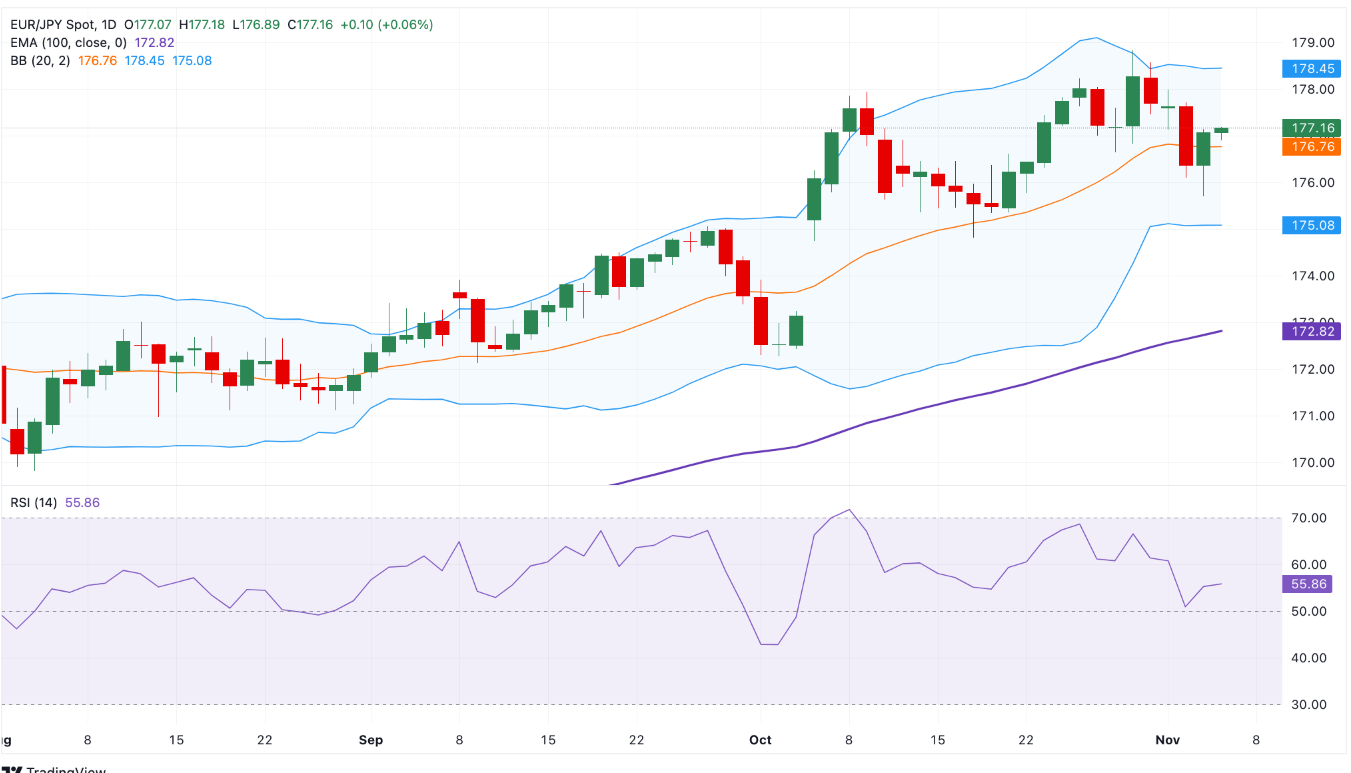The height and width of the screenshot is (773, 1351).
Task: Click the purple 172.82 EMA axis tag
Action: [1313, 331]
